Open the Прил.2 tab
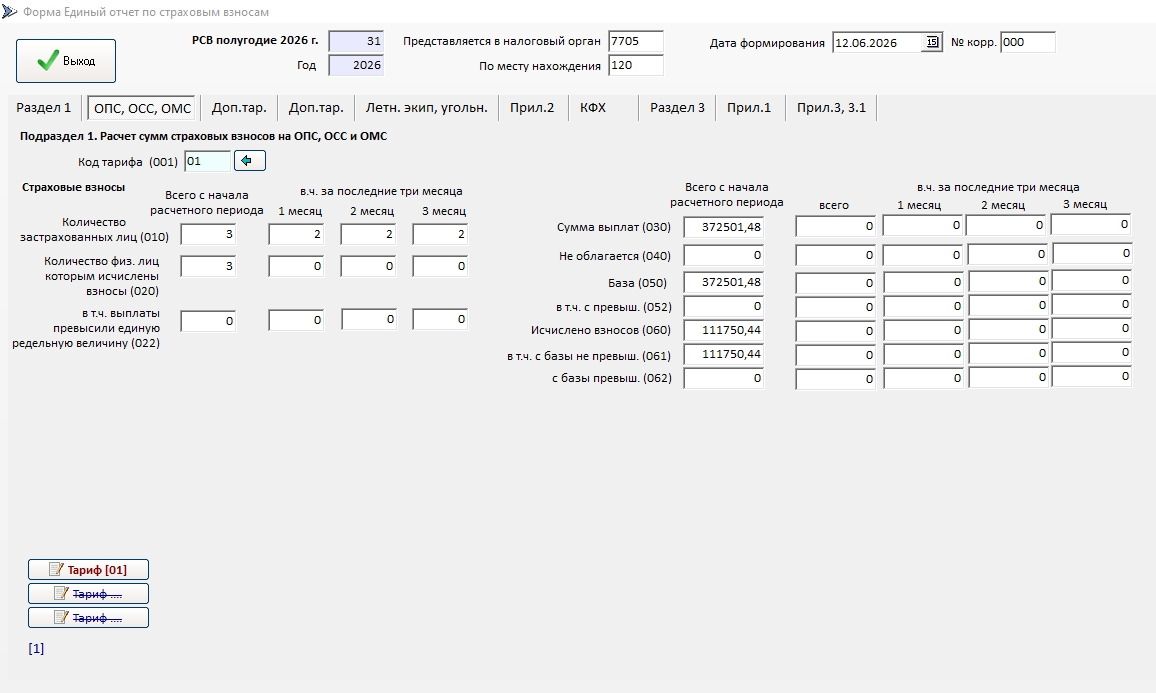 coord(532,108)
